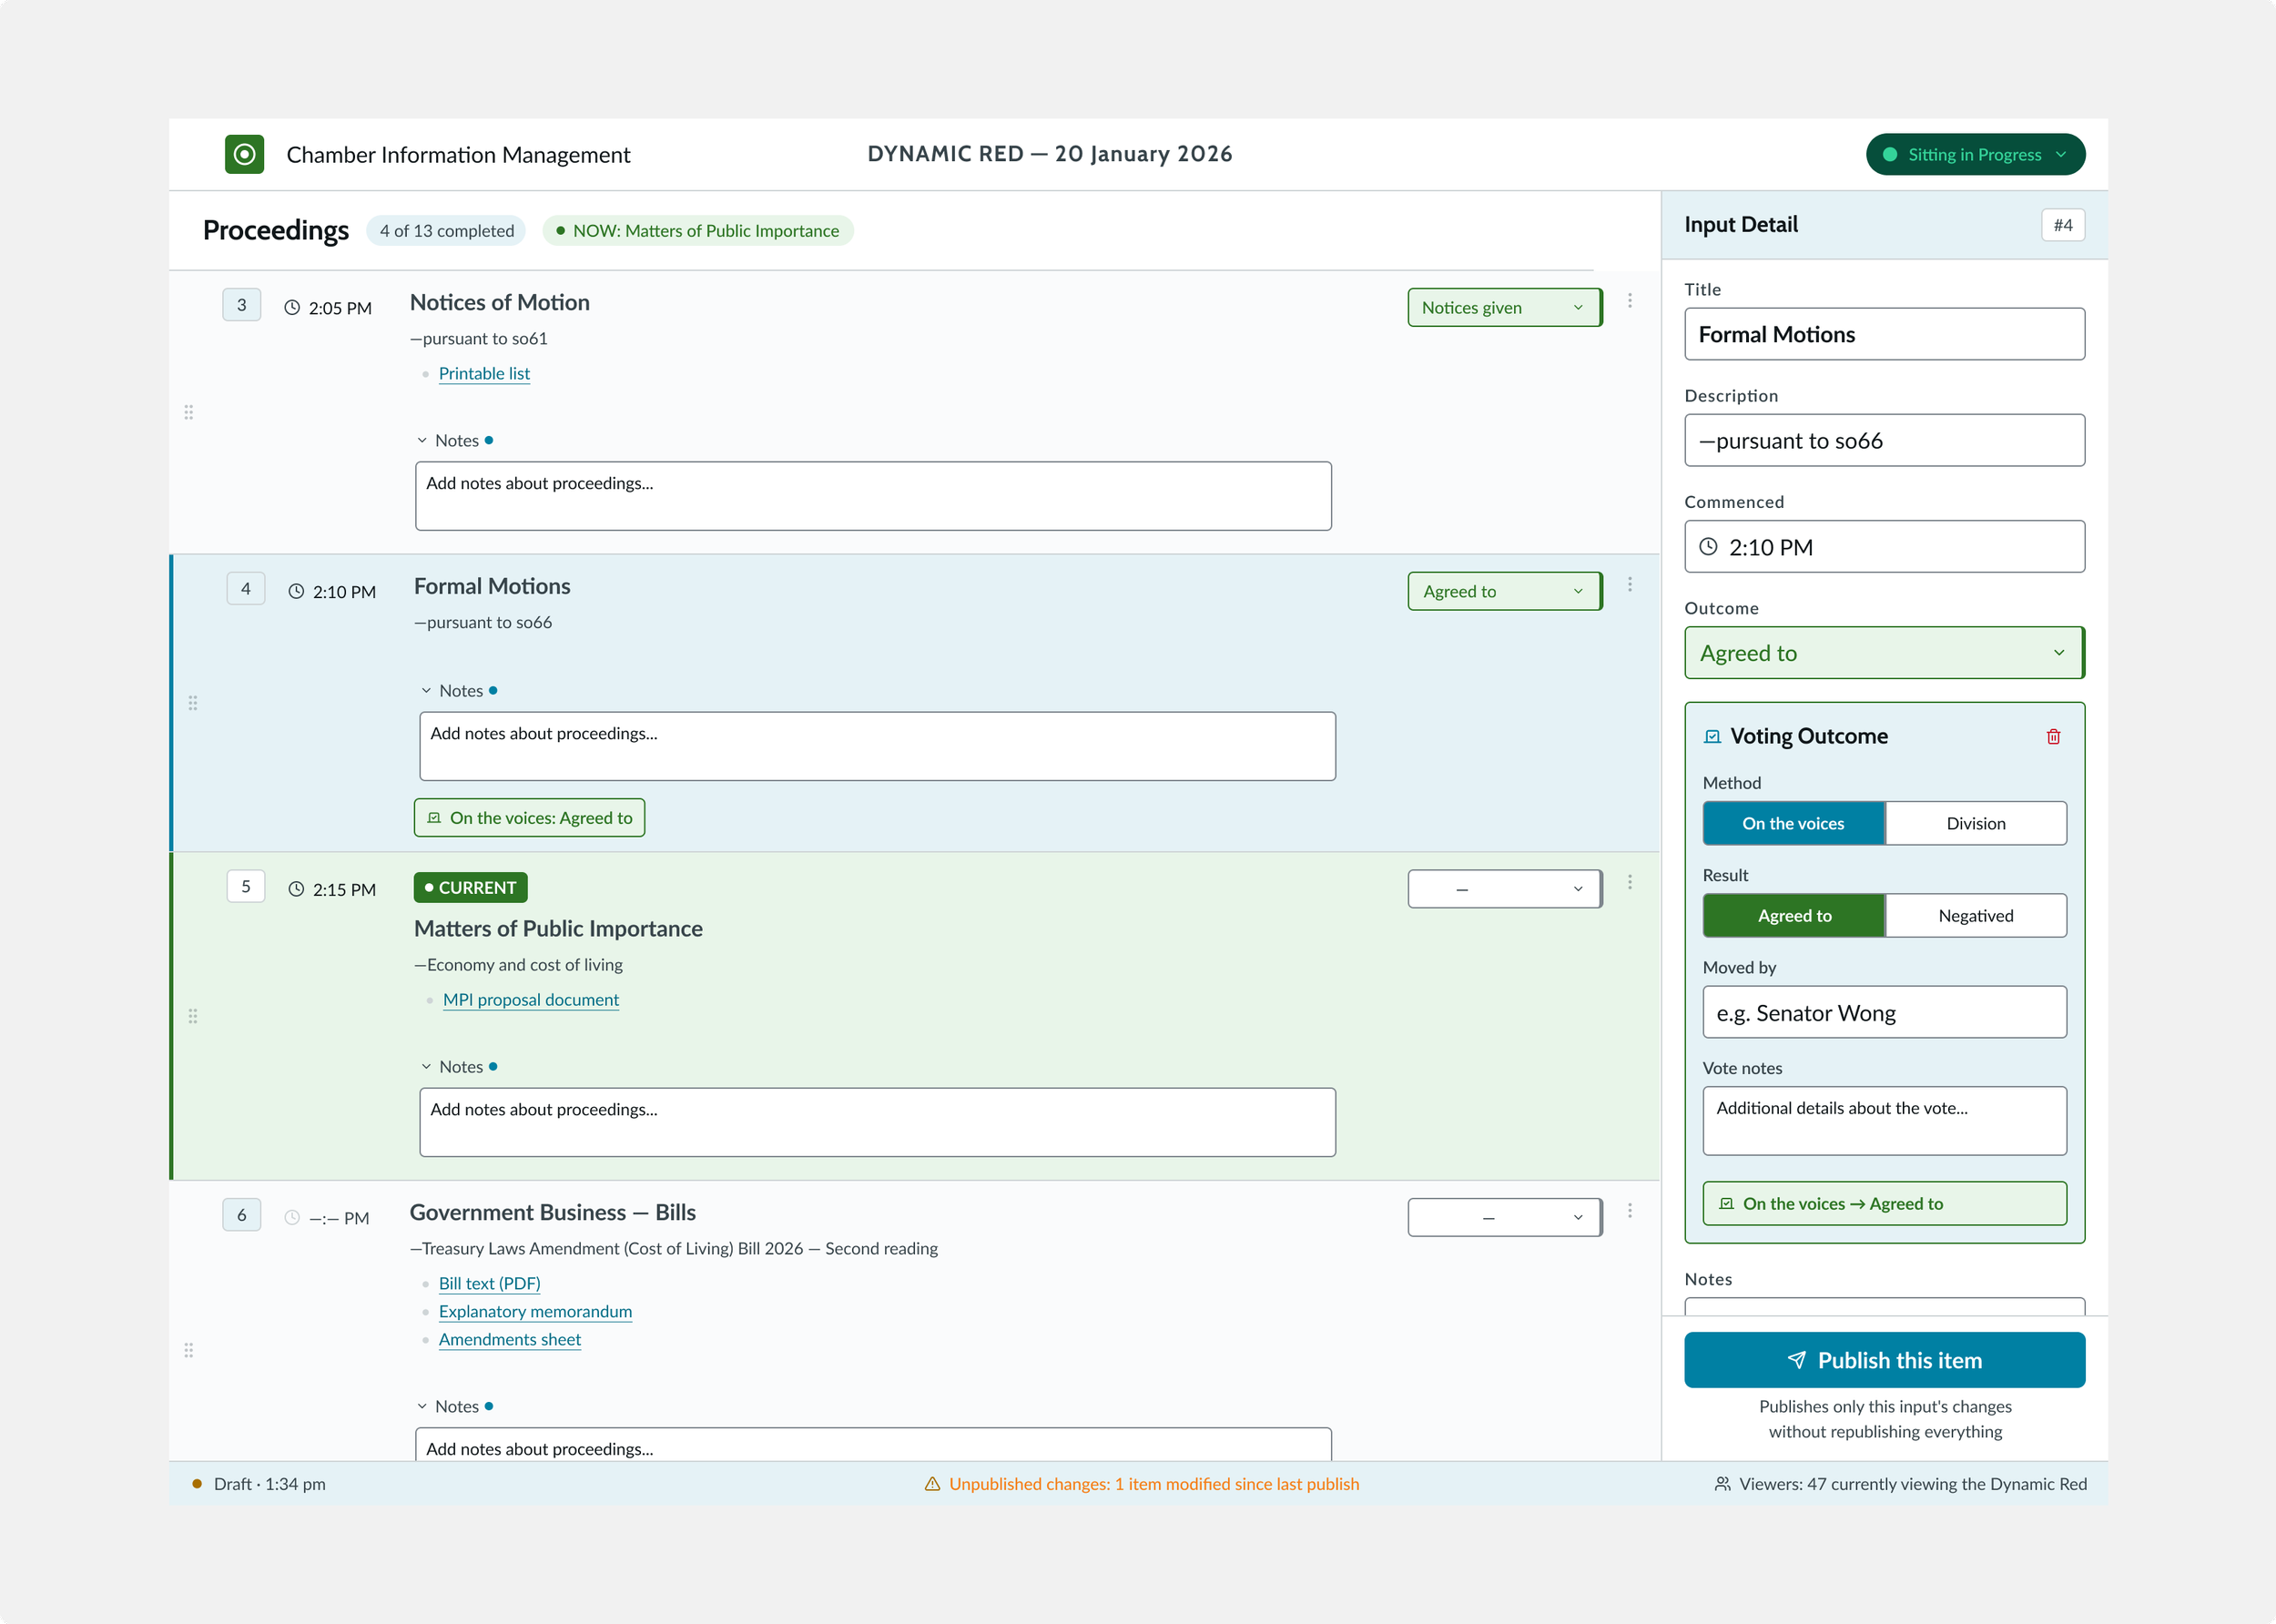Click notes box under Notices of Motion
Viewport: 2276px width, 1624px height.
(x=873, y=496)
